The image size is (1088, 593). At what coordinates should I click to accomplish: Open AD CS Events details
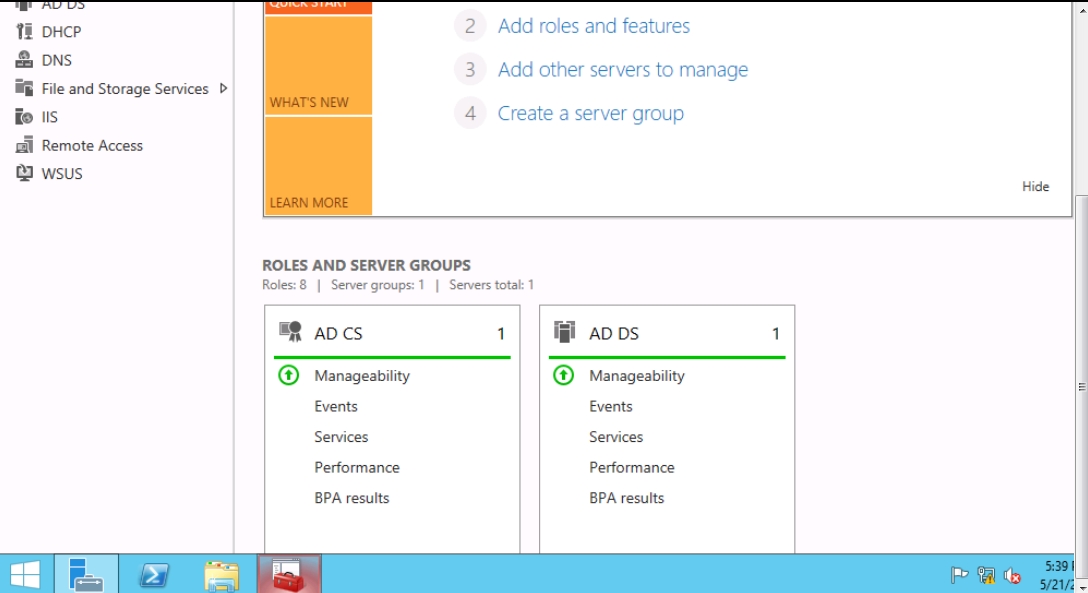coord(336,406)
